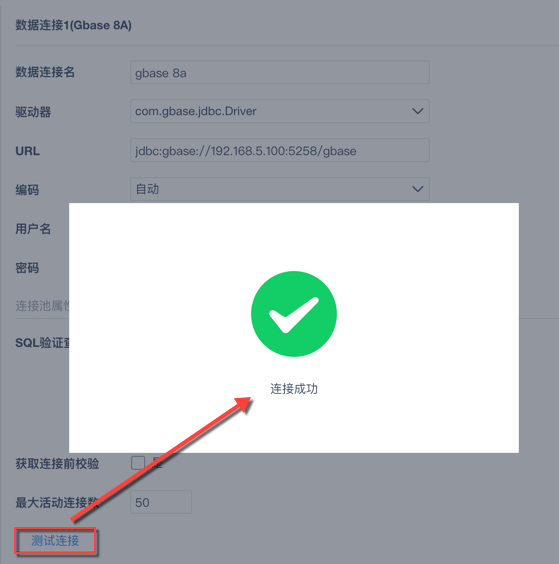559x564 pixels.
Task: Click the 连接成功 message text
Action: pos(294,389)
